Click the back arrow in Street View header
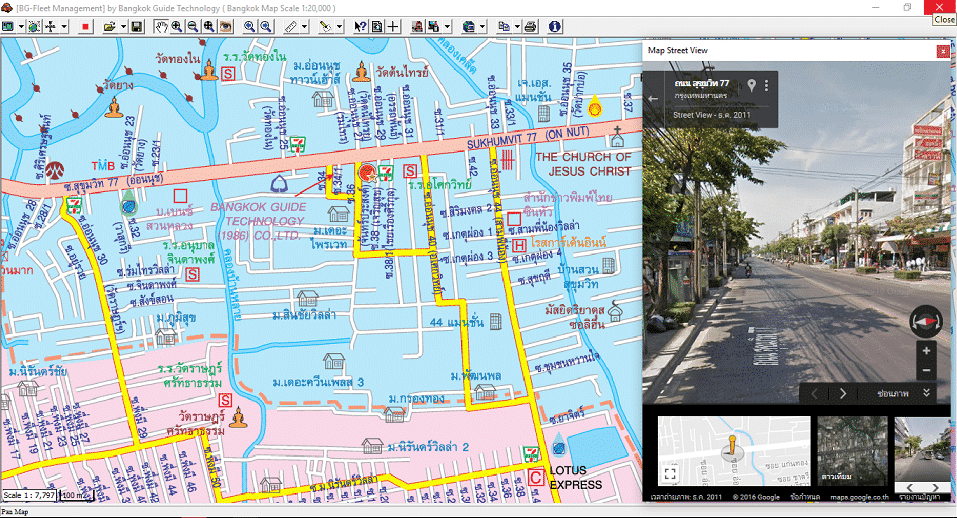This screenshot has height=518, width=957. pos(653,99)
